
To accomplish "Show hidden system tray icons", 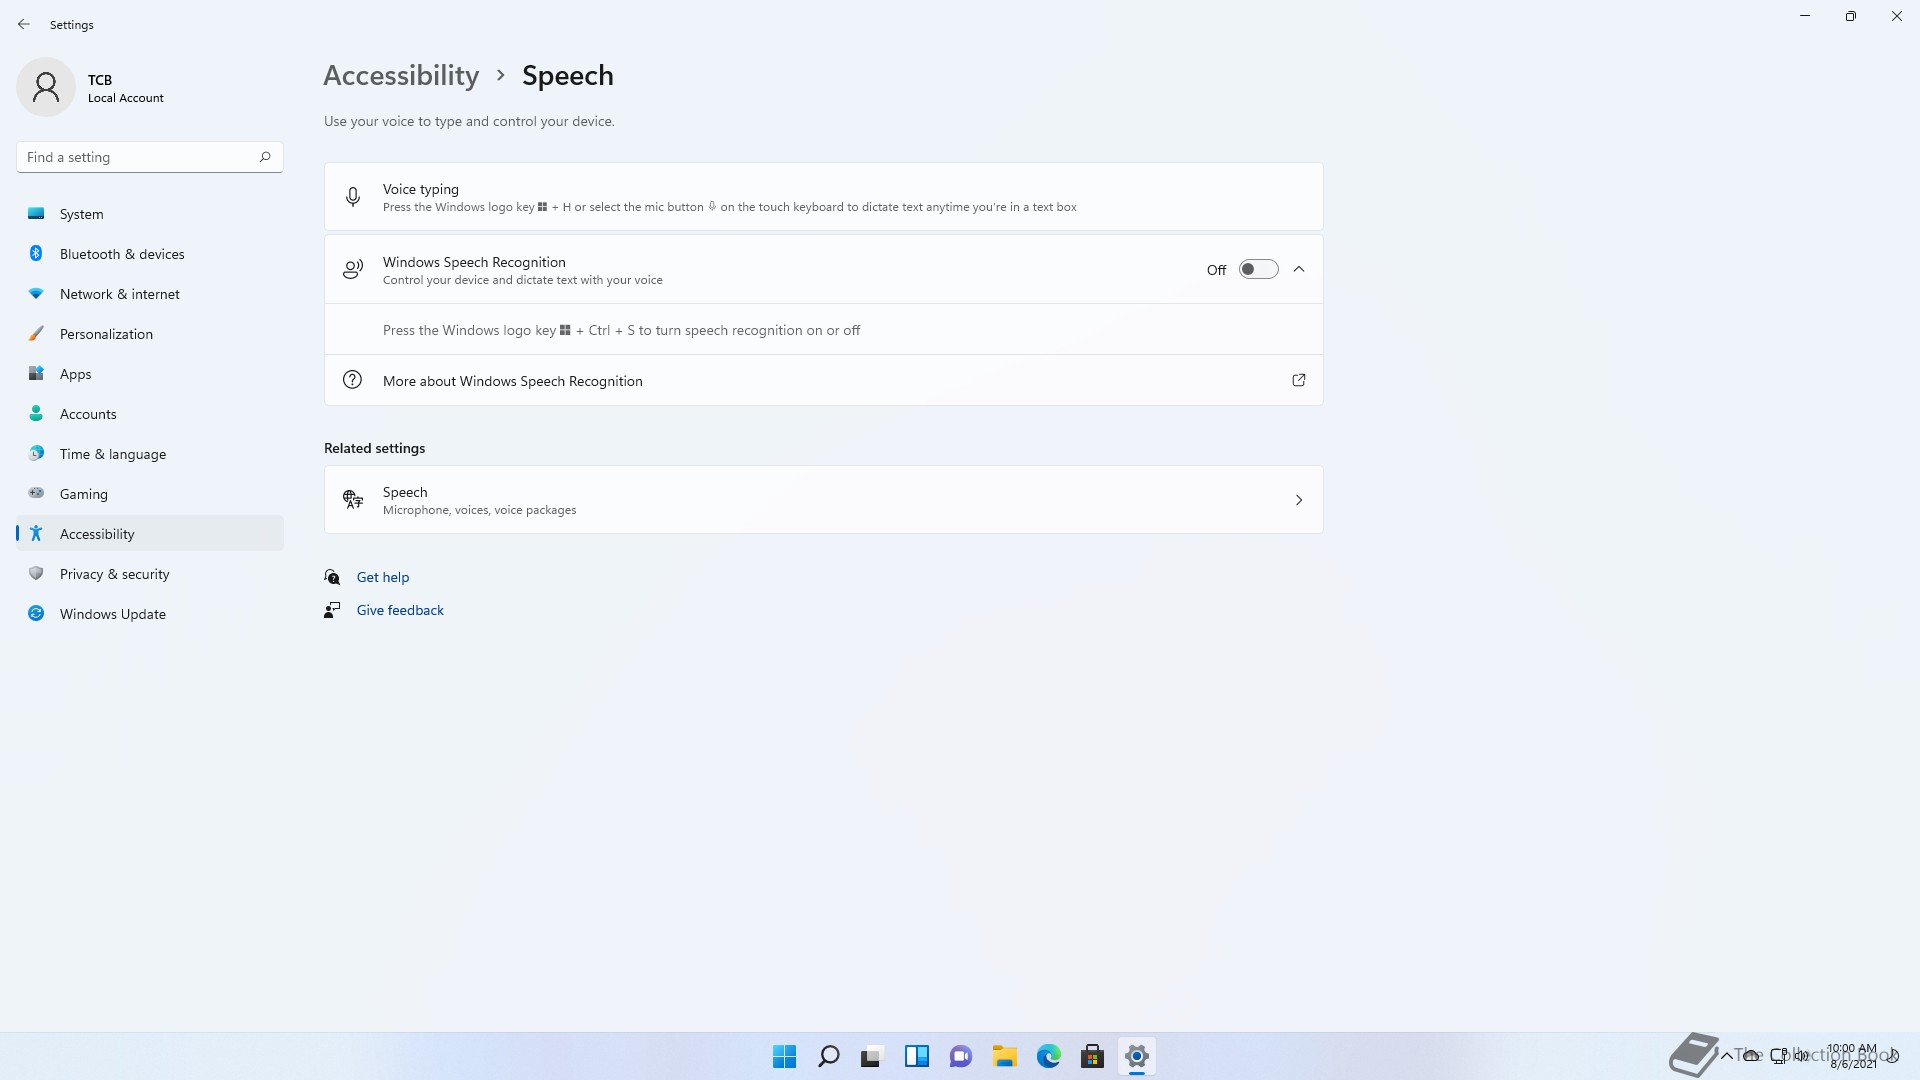I will (1727, 1056).
